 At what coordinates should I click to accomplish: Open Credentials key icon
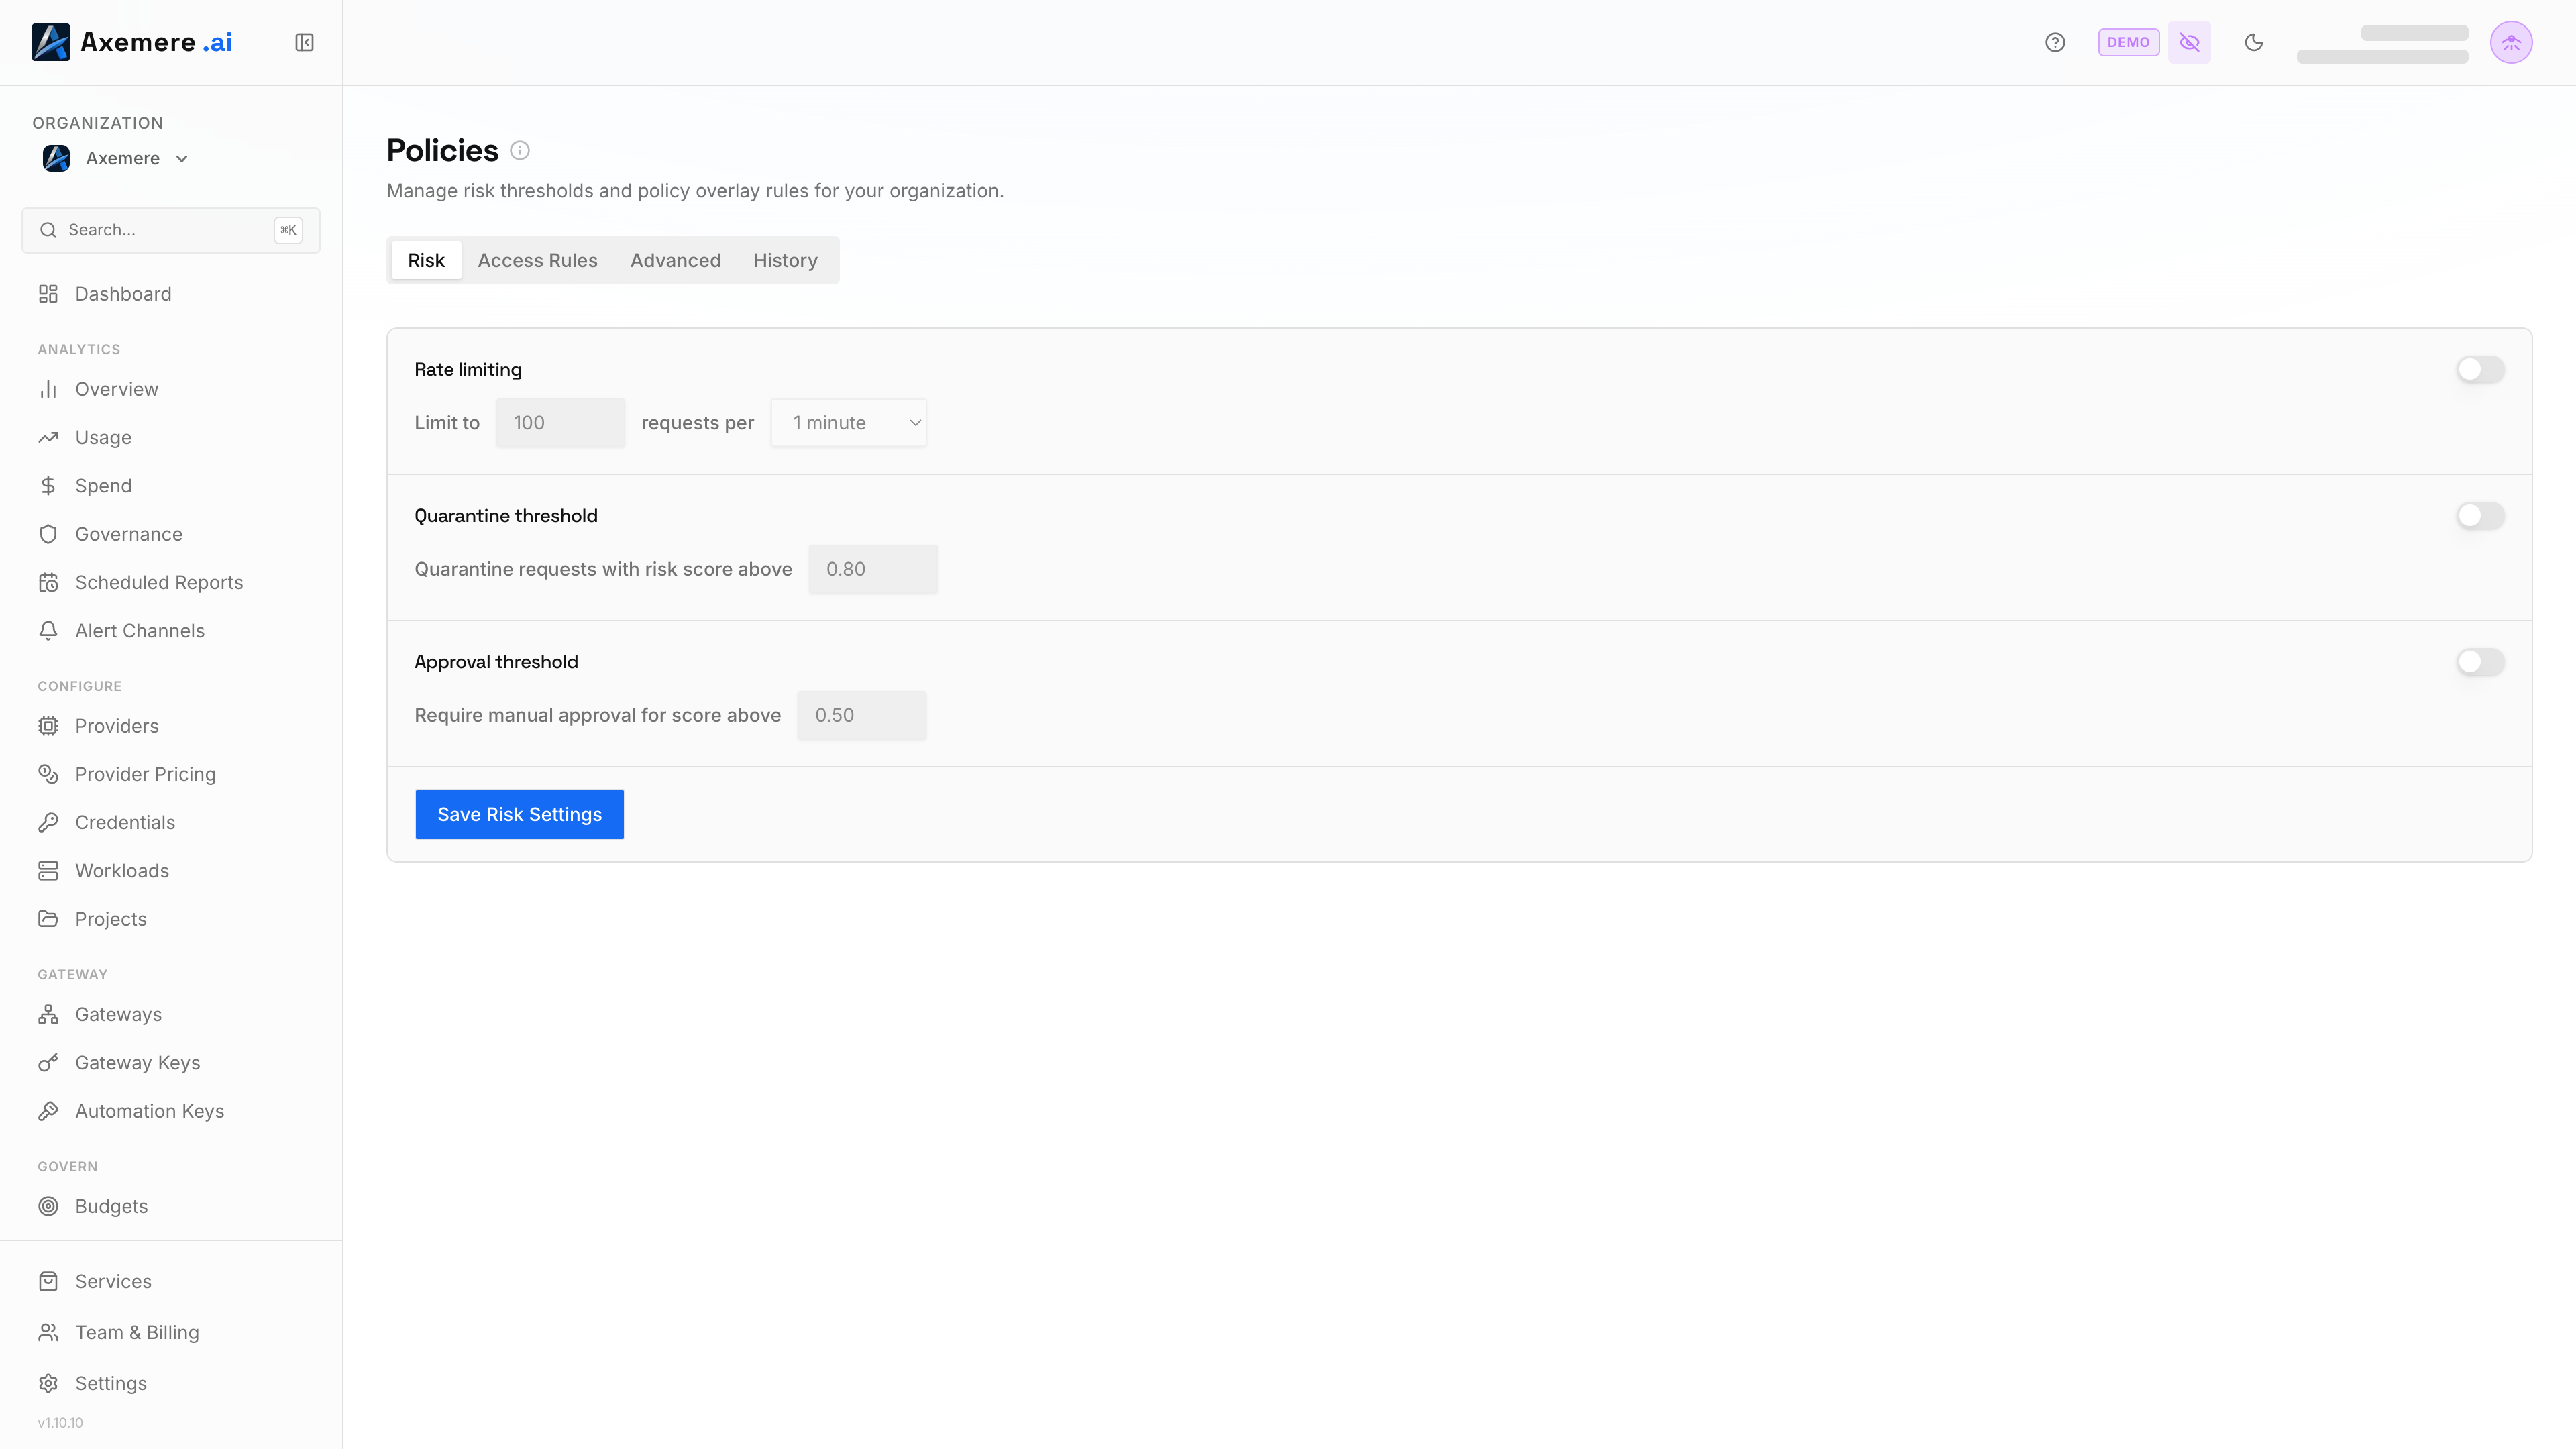click(x=48, y=822)
